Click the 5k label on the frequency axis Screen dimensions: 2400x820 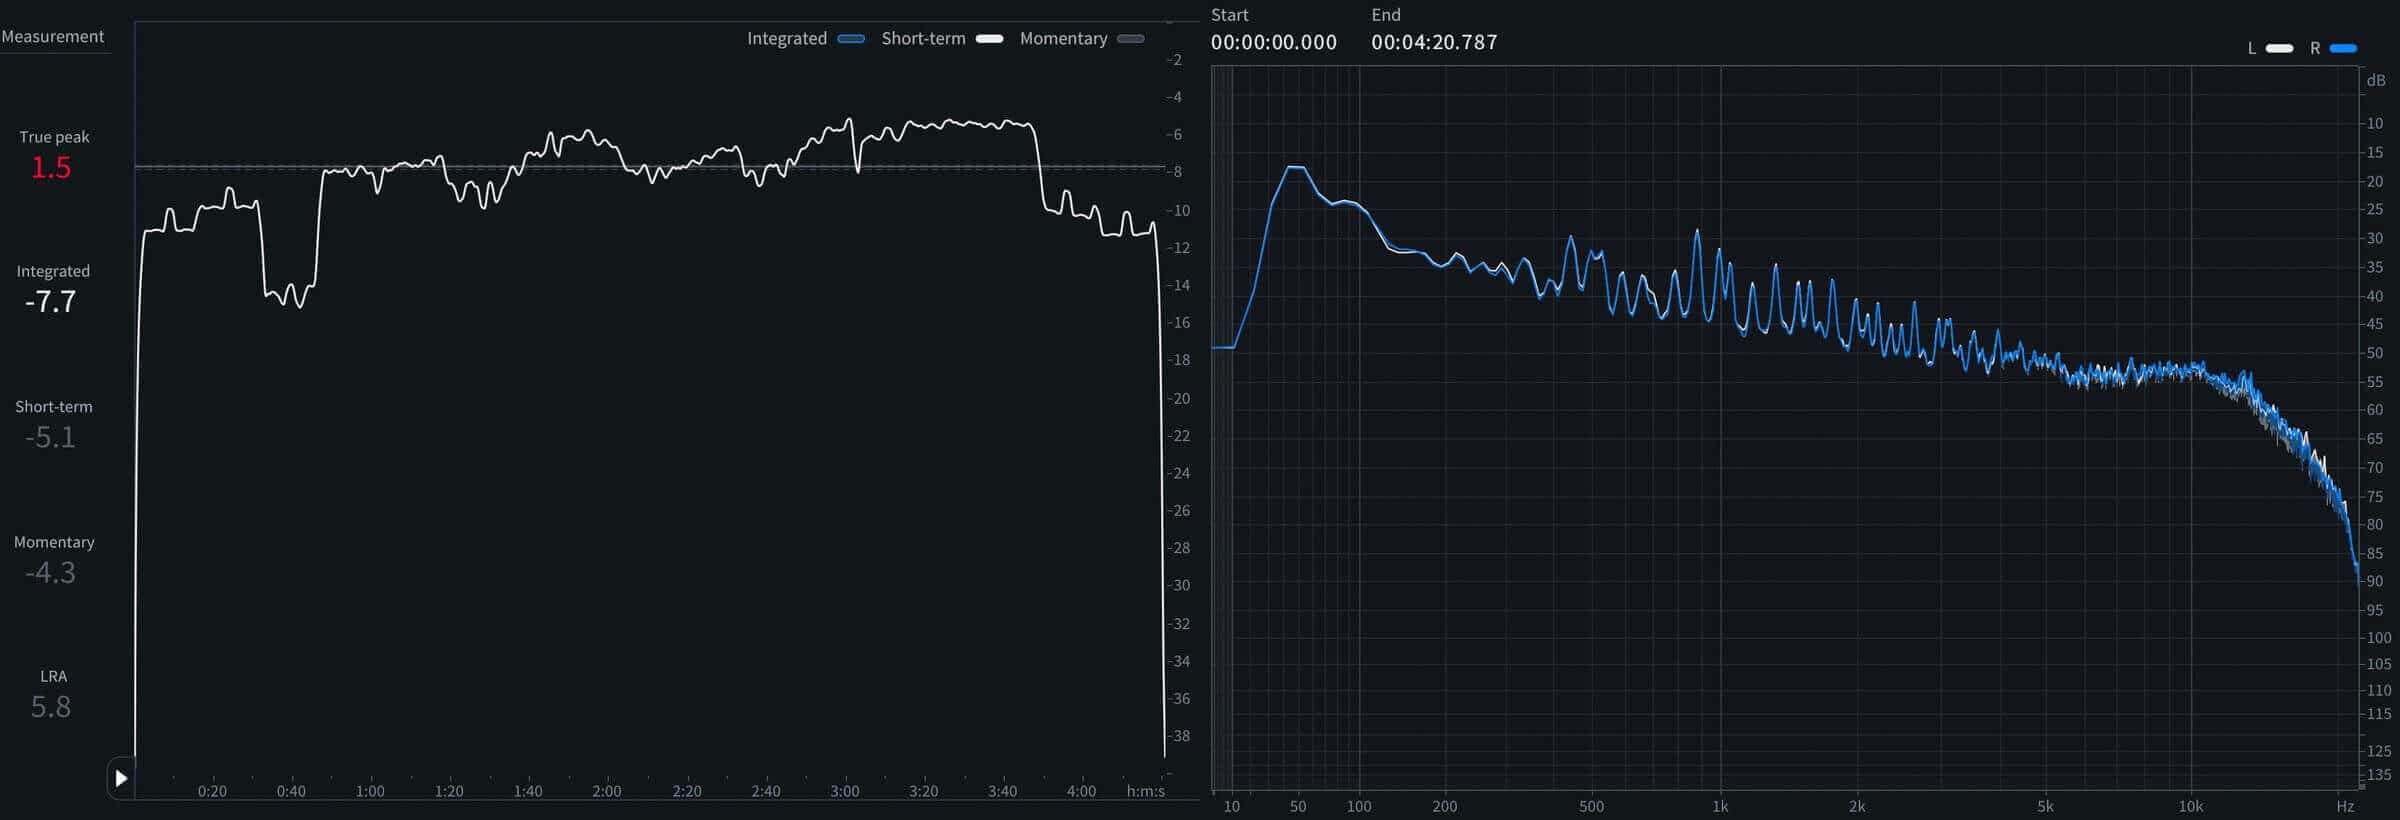click(2046, 806)
